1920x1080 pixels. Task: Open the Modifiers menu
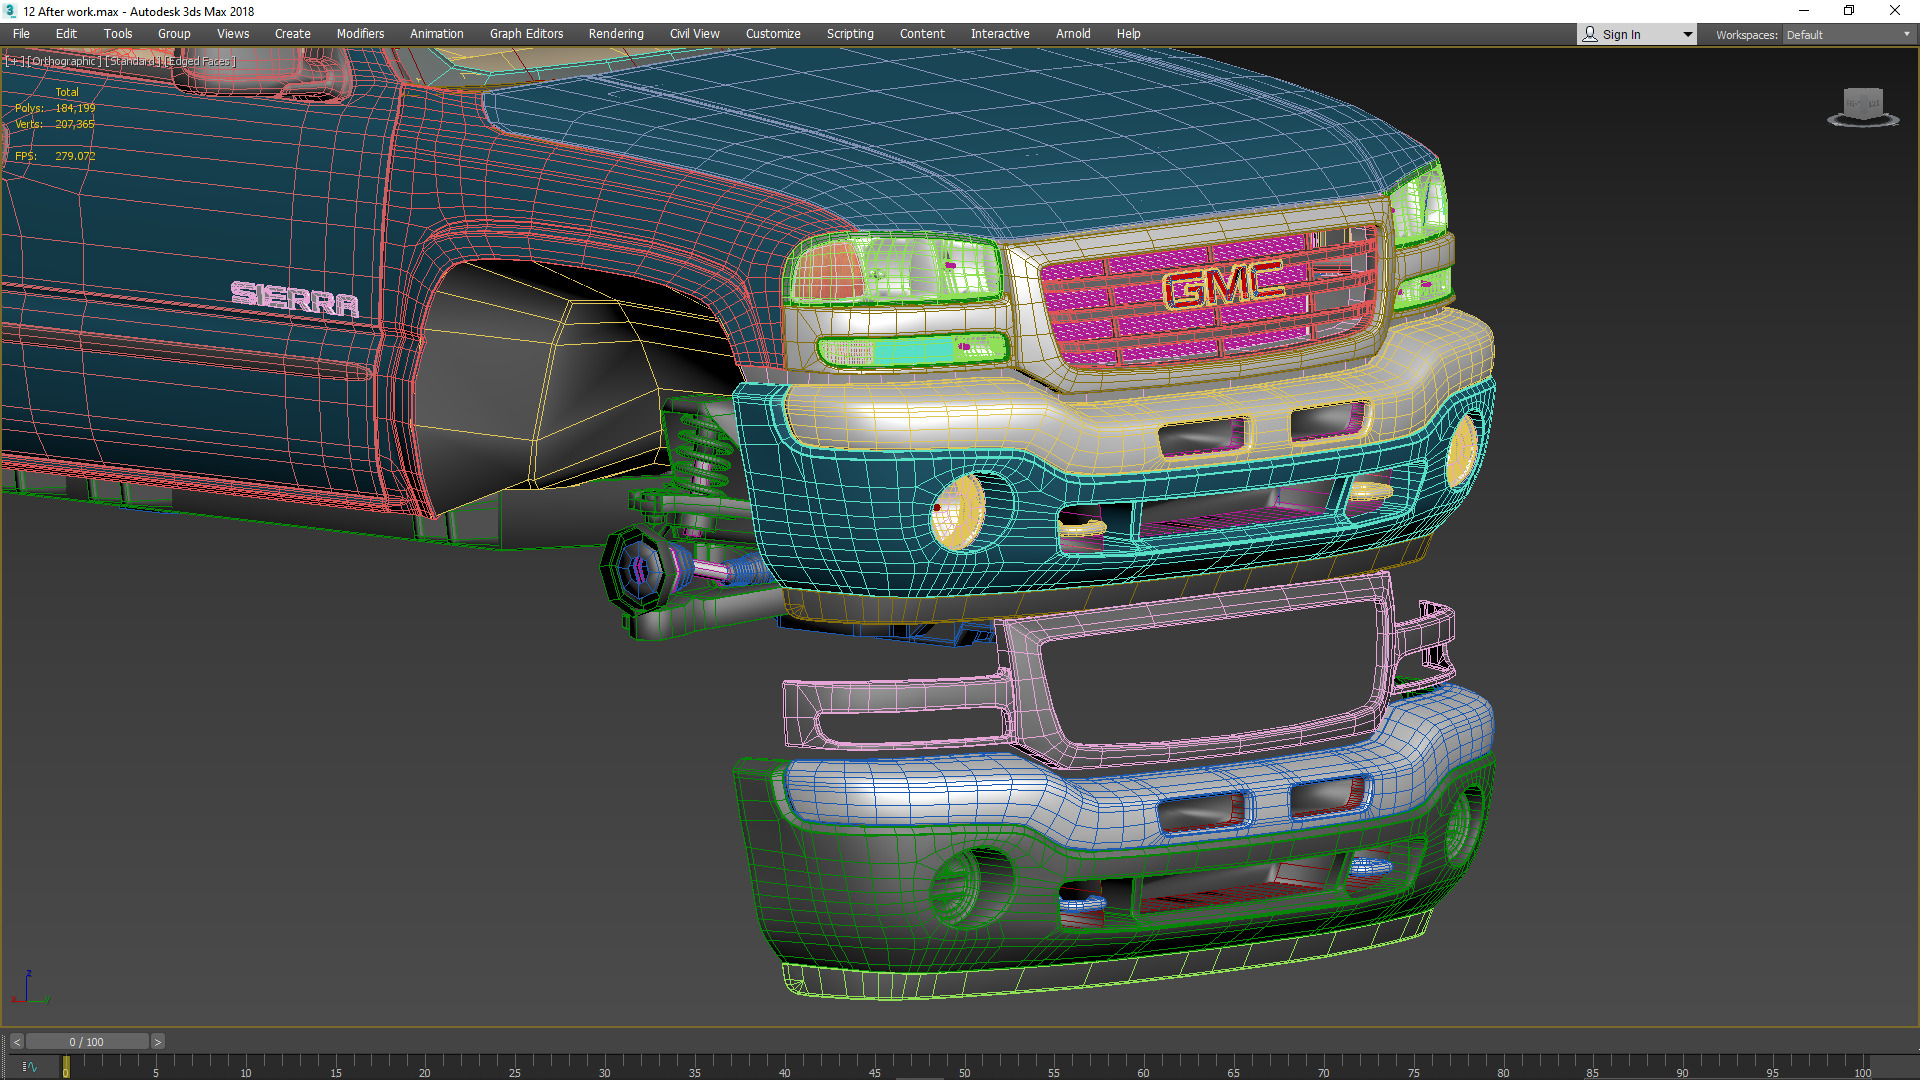(360, 34)
